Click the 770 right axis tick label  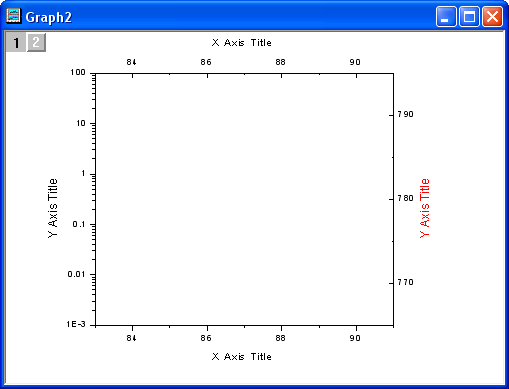(406, 282)
